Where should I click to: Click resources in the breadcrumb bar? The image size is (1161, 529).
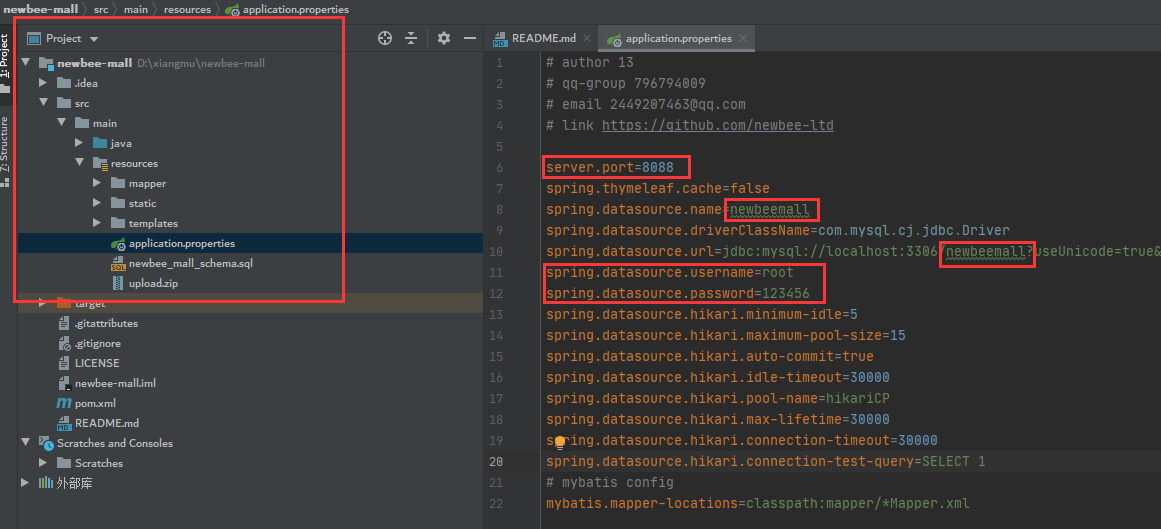(187, 10)
